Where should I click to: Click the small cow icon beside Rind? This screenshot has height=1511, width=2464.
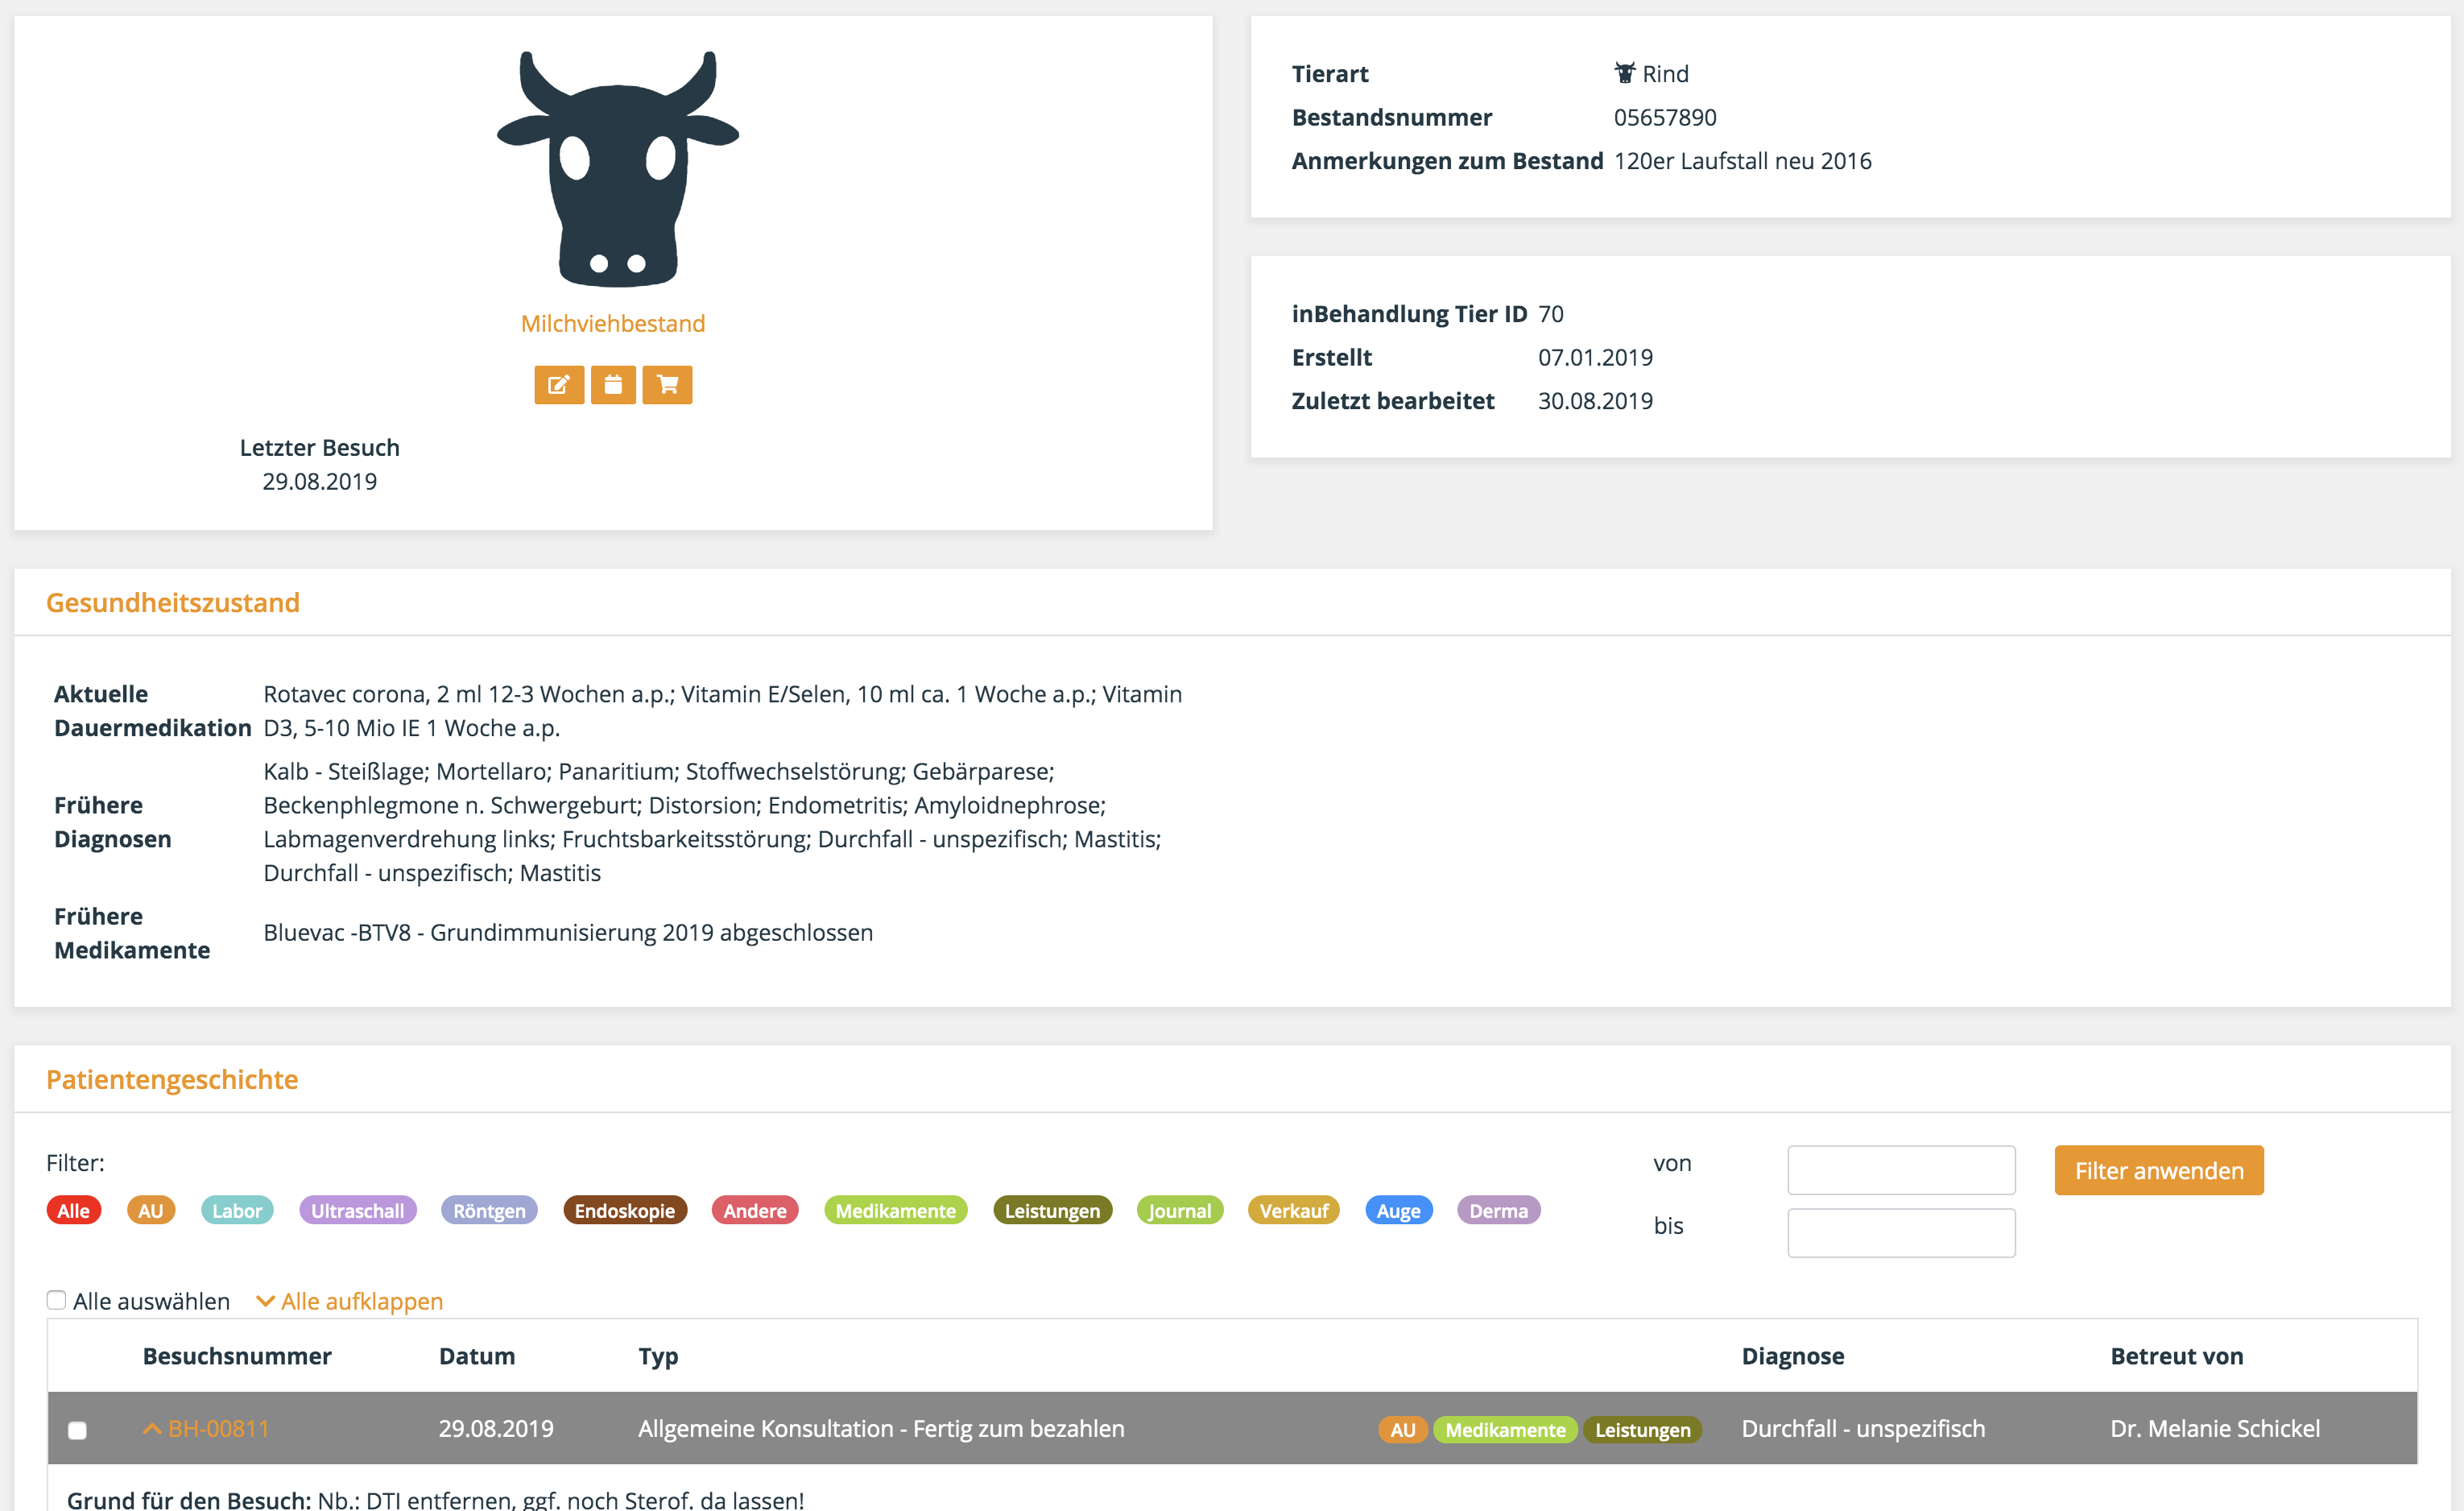(1625, 73)
